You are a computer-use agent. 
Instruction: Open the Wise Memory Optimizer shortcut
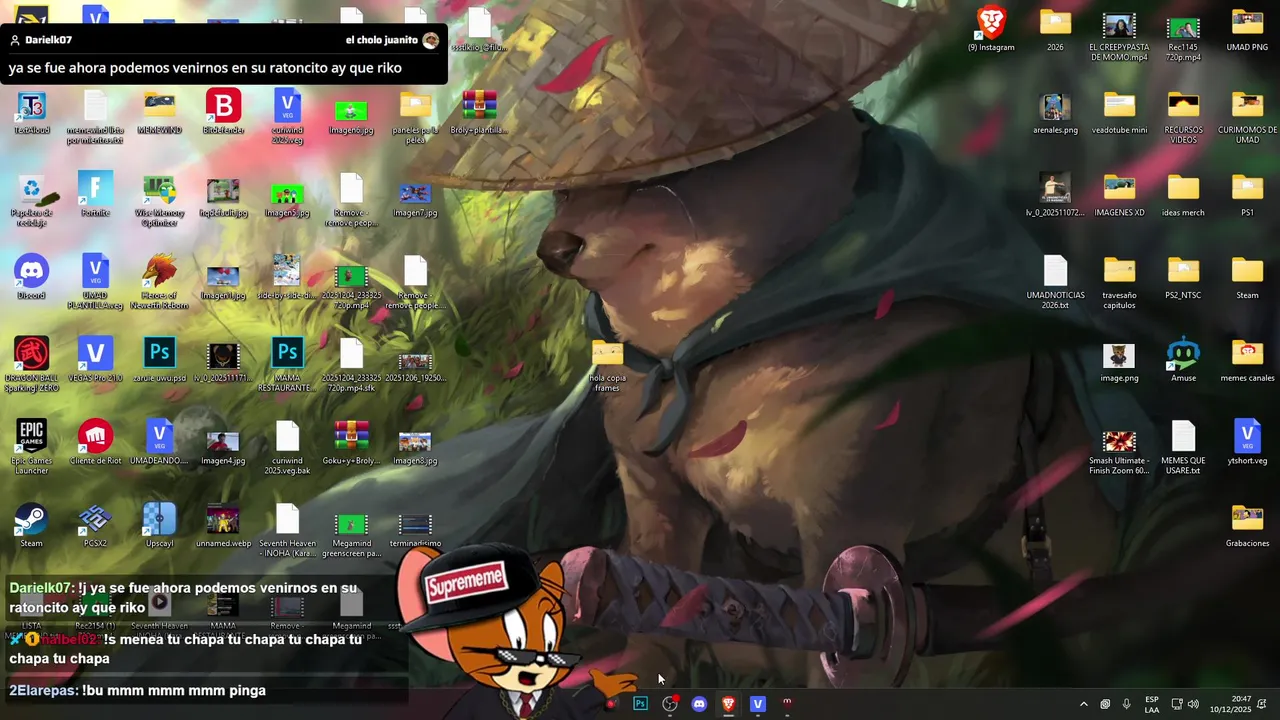(x=159, y=200)
